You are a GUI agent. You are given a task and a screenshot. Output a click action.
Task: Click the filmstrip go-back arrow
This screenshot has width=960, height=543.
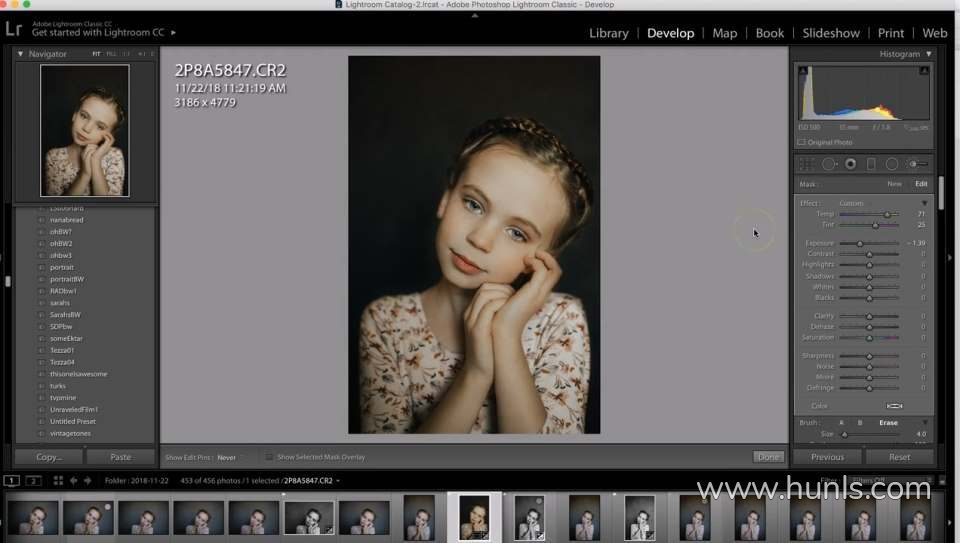click(x=73, y=481)
